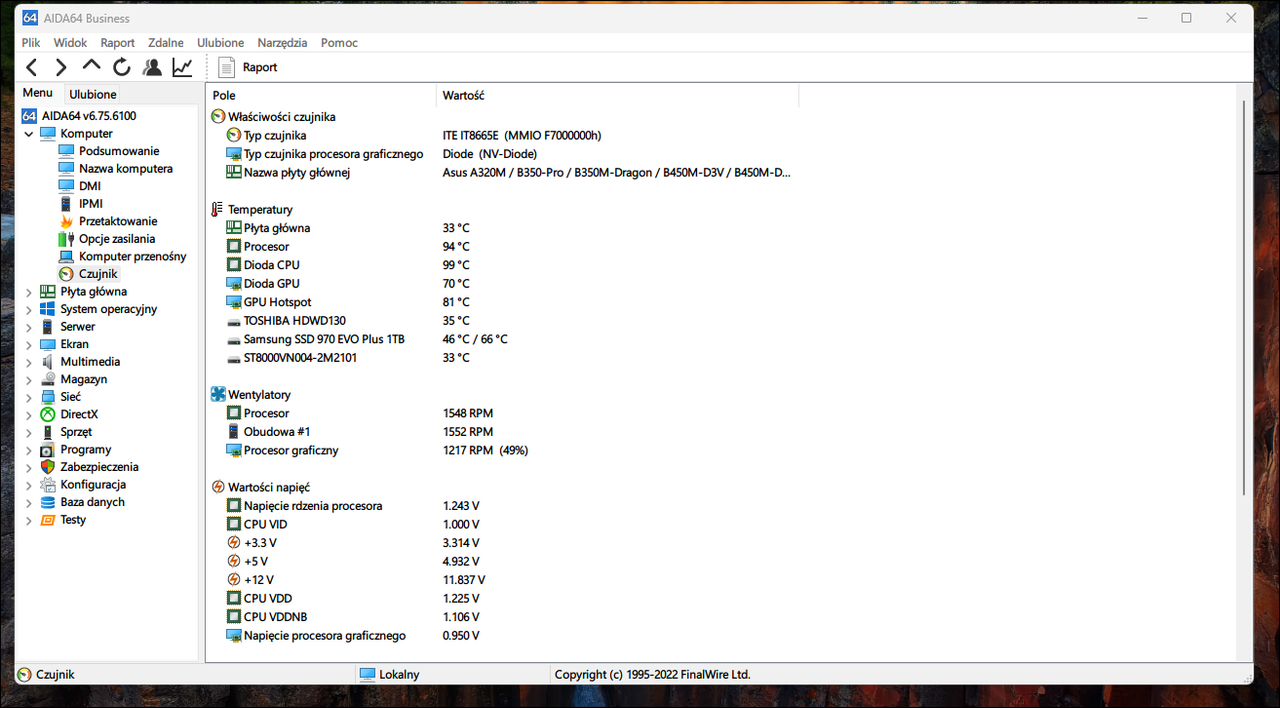Click the Programy tree icon
Viewport: 1280px width, 708px height.
tap(47, 450)
